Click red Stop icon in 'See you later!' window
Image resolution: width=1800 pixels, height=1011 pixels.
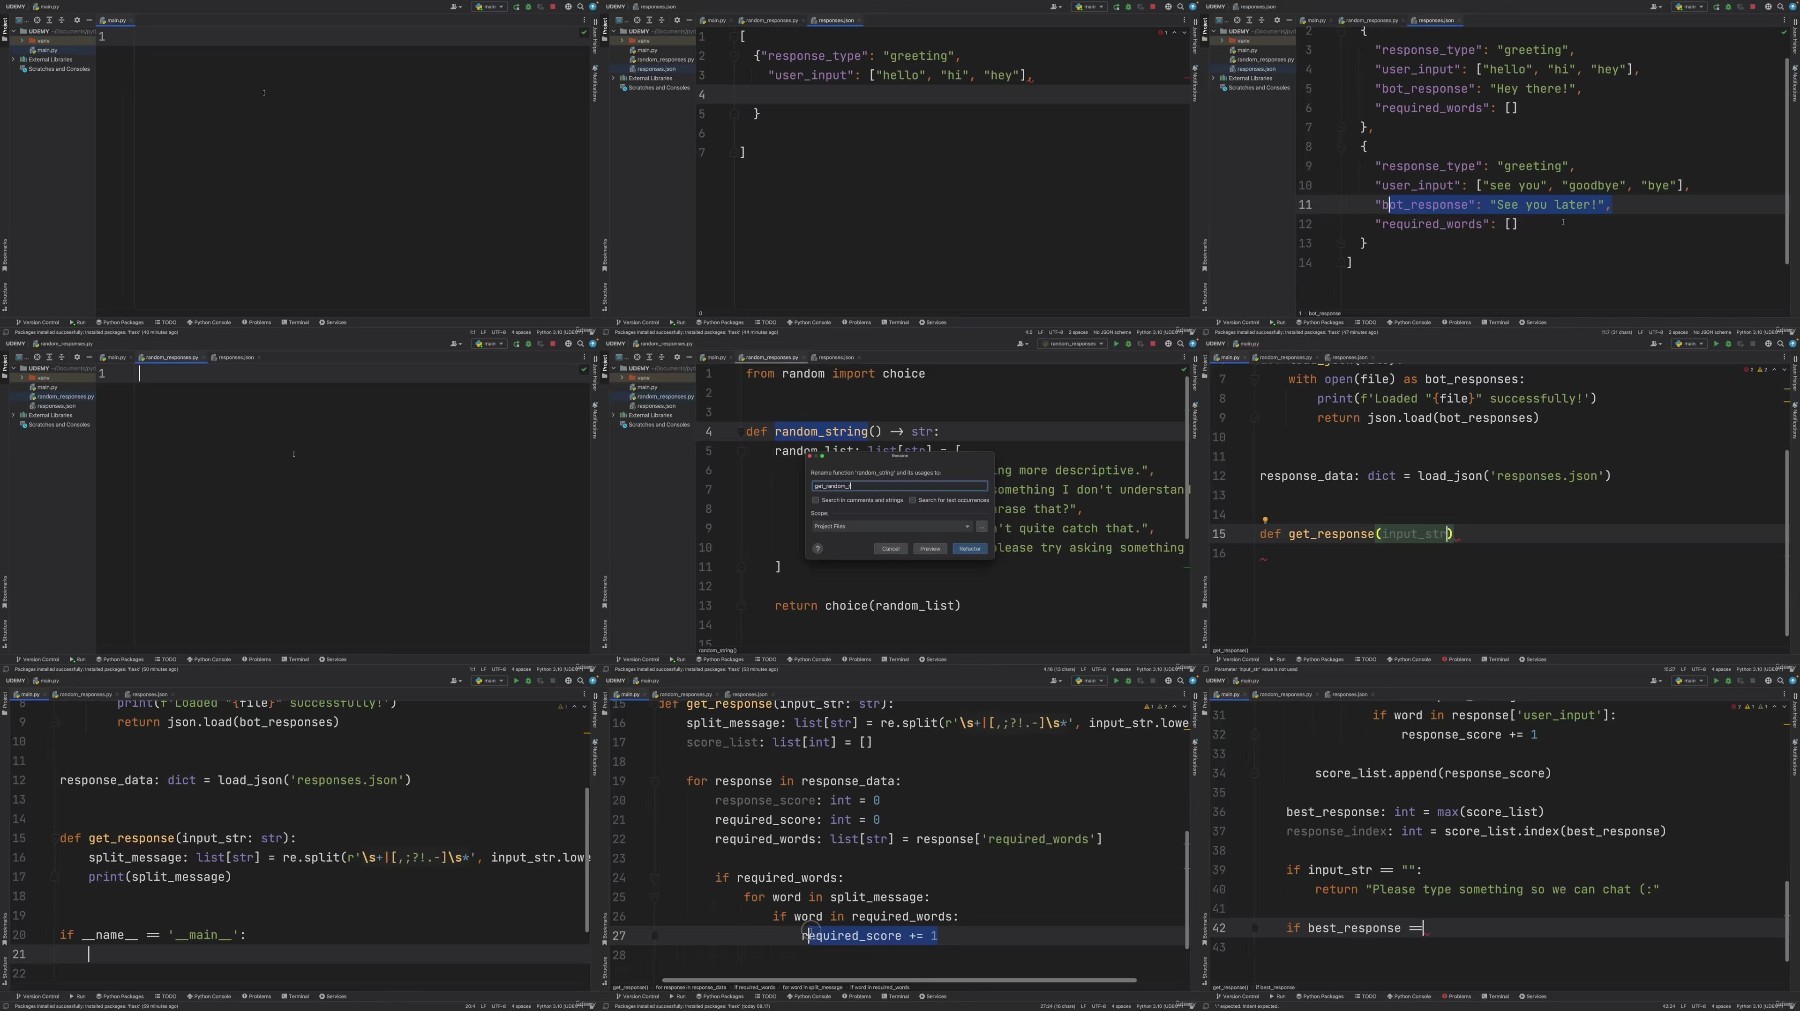pyautogui.click(x=1753, y=6)
